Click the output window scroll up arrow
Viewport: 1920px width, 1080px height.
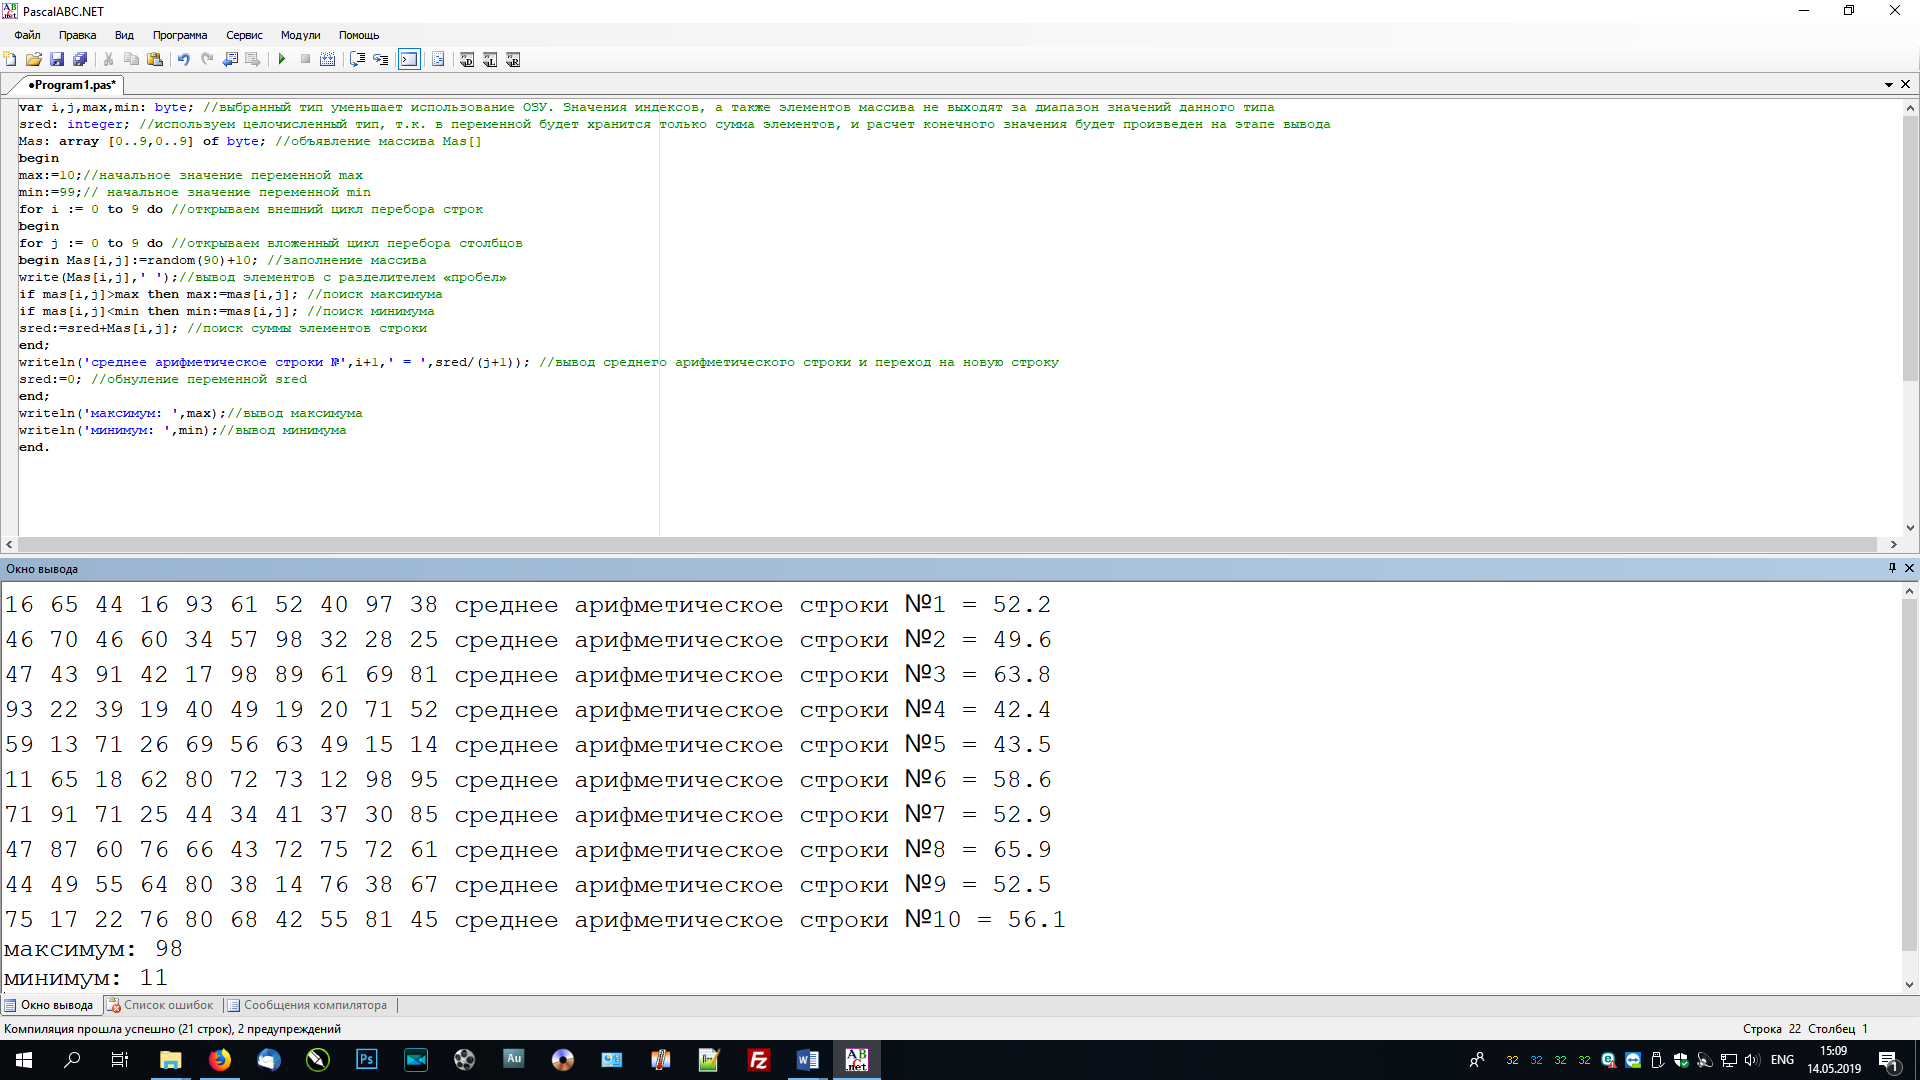click(1910, 591)
